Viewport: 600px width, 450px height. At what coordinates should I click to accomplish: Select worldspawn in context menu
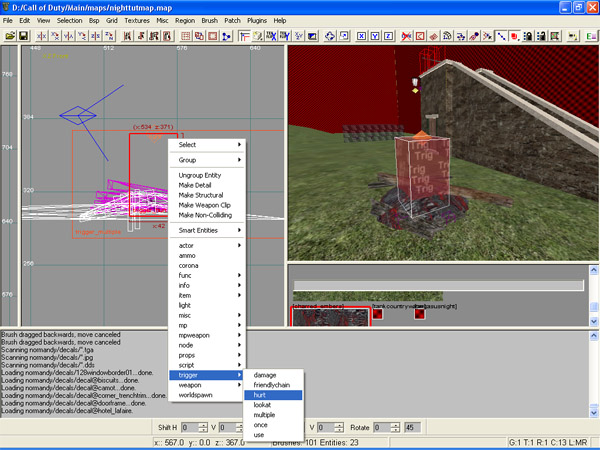pyautogui.click(x=207, y=395)
